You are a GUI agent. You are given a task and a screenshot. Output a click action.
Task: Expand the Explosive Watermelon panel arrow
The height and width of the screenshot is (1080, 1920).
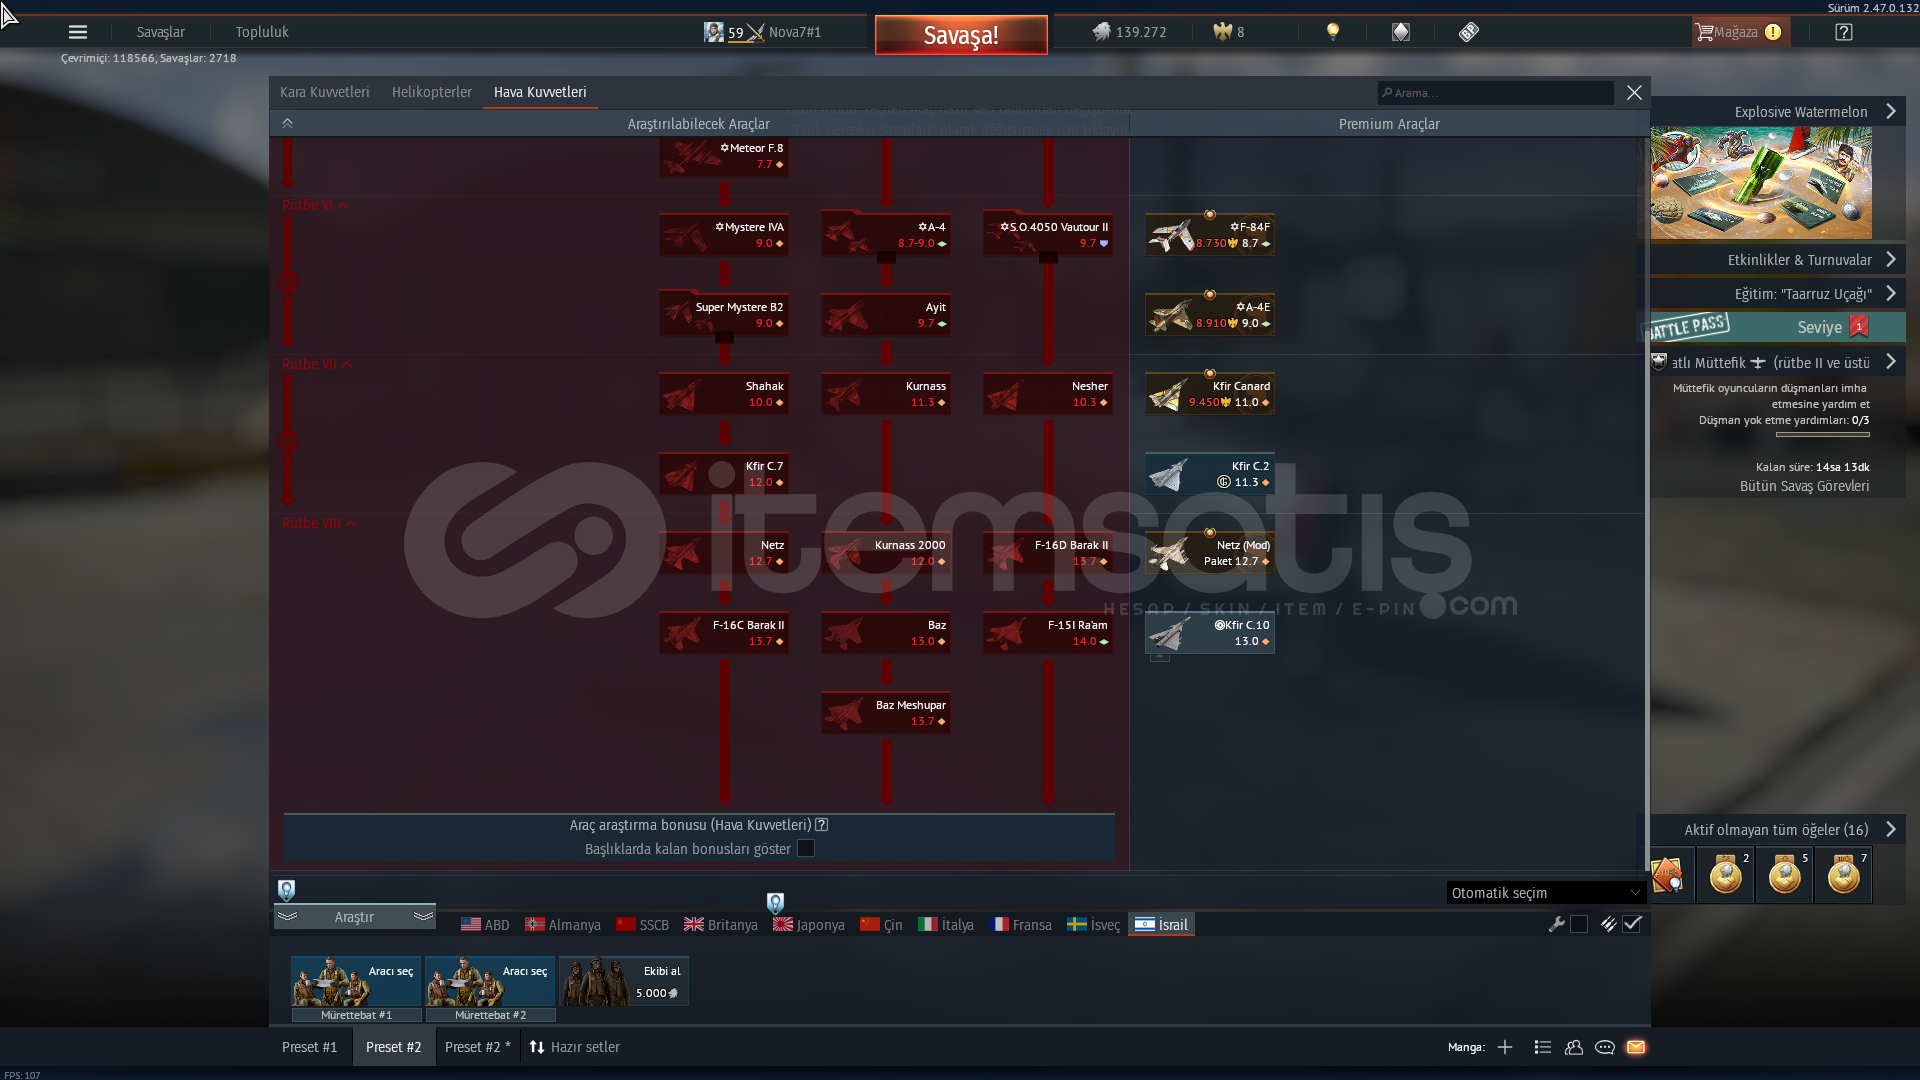[x=1891, y=111]
